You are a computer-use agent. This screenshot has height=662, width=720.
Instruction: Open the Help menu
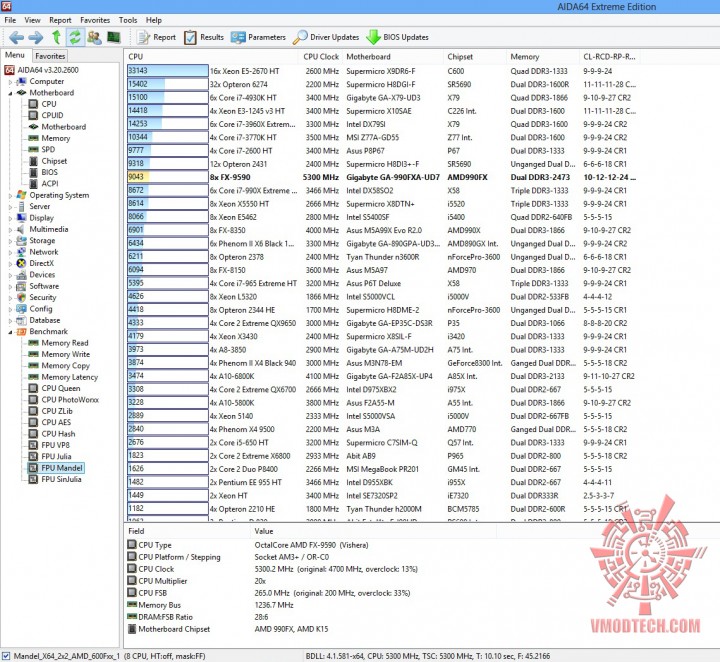[154, 20]
